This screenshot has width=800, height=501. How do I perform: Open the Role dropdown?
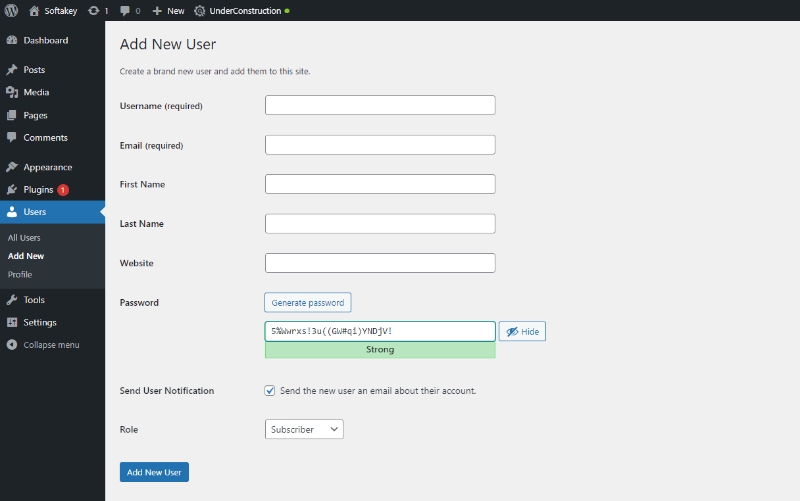(304, 429)
